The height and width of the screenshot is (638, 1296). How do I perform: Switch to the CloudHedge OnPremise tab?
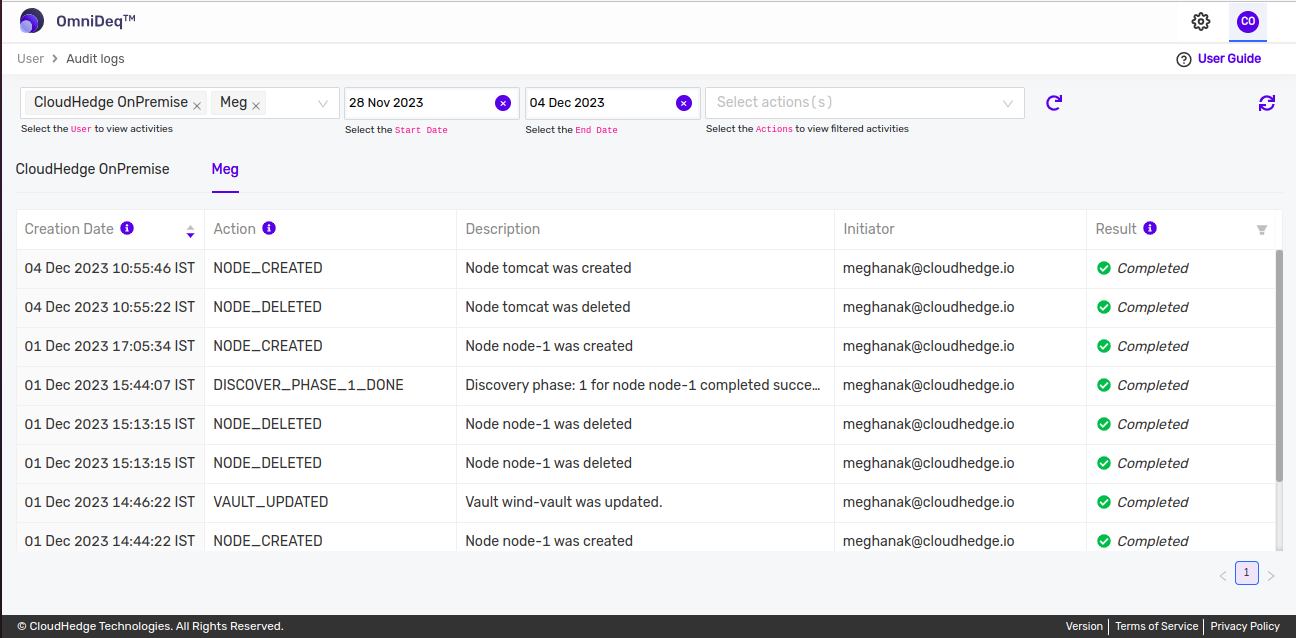coord(93,169)
